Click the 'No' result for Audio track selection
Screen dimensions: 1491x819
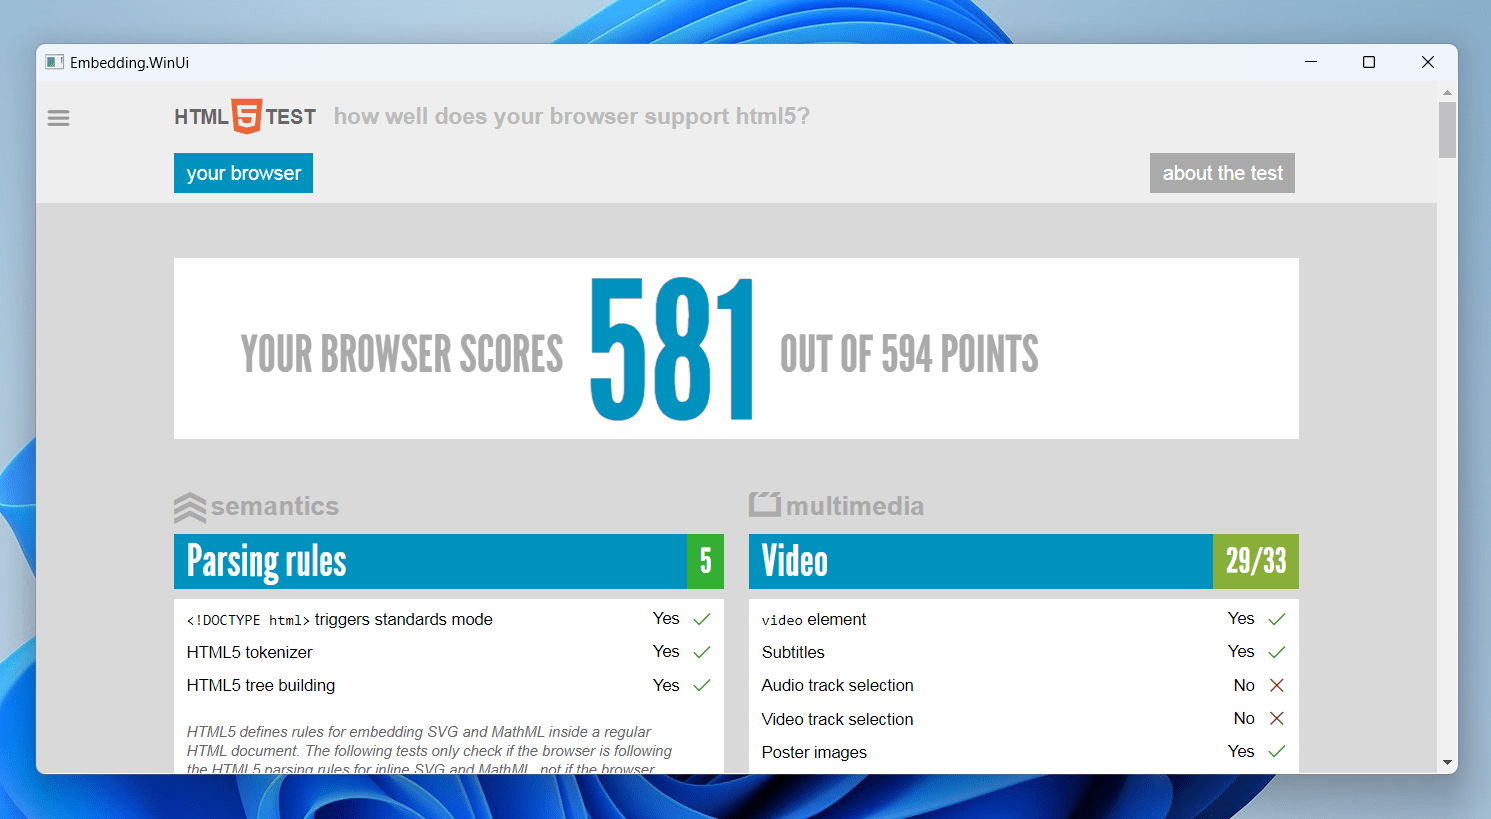coord(1244,685)
